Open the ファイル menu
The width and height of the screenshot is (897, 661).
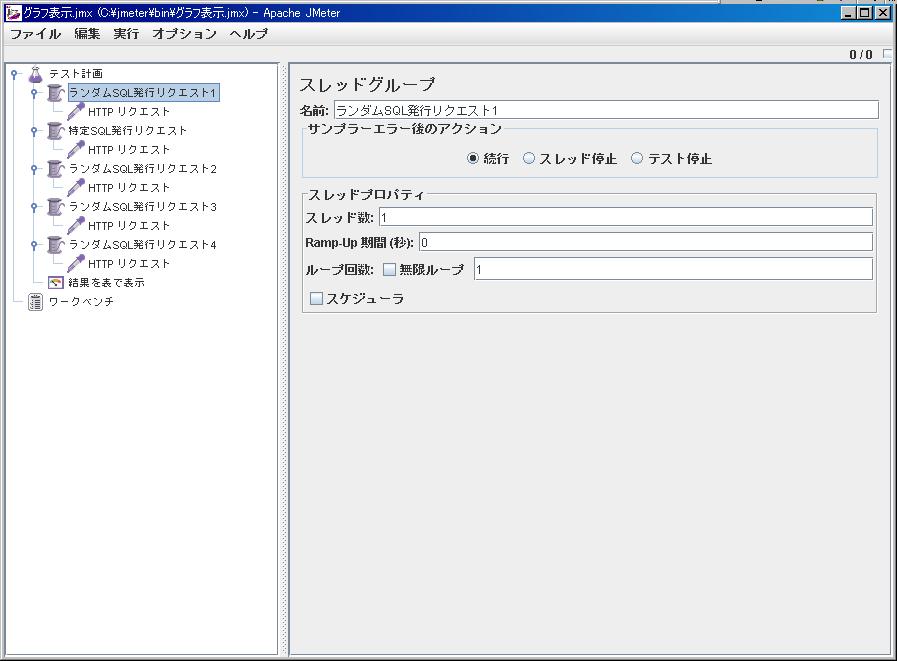35,34
